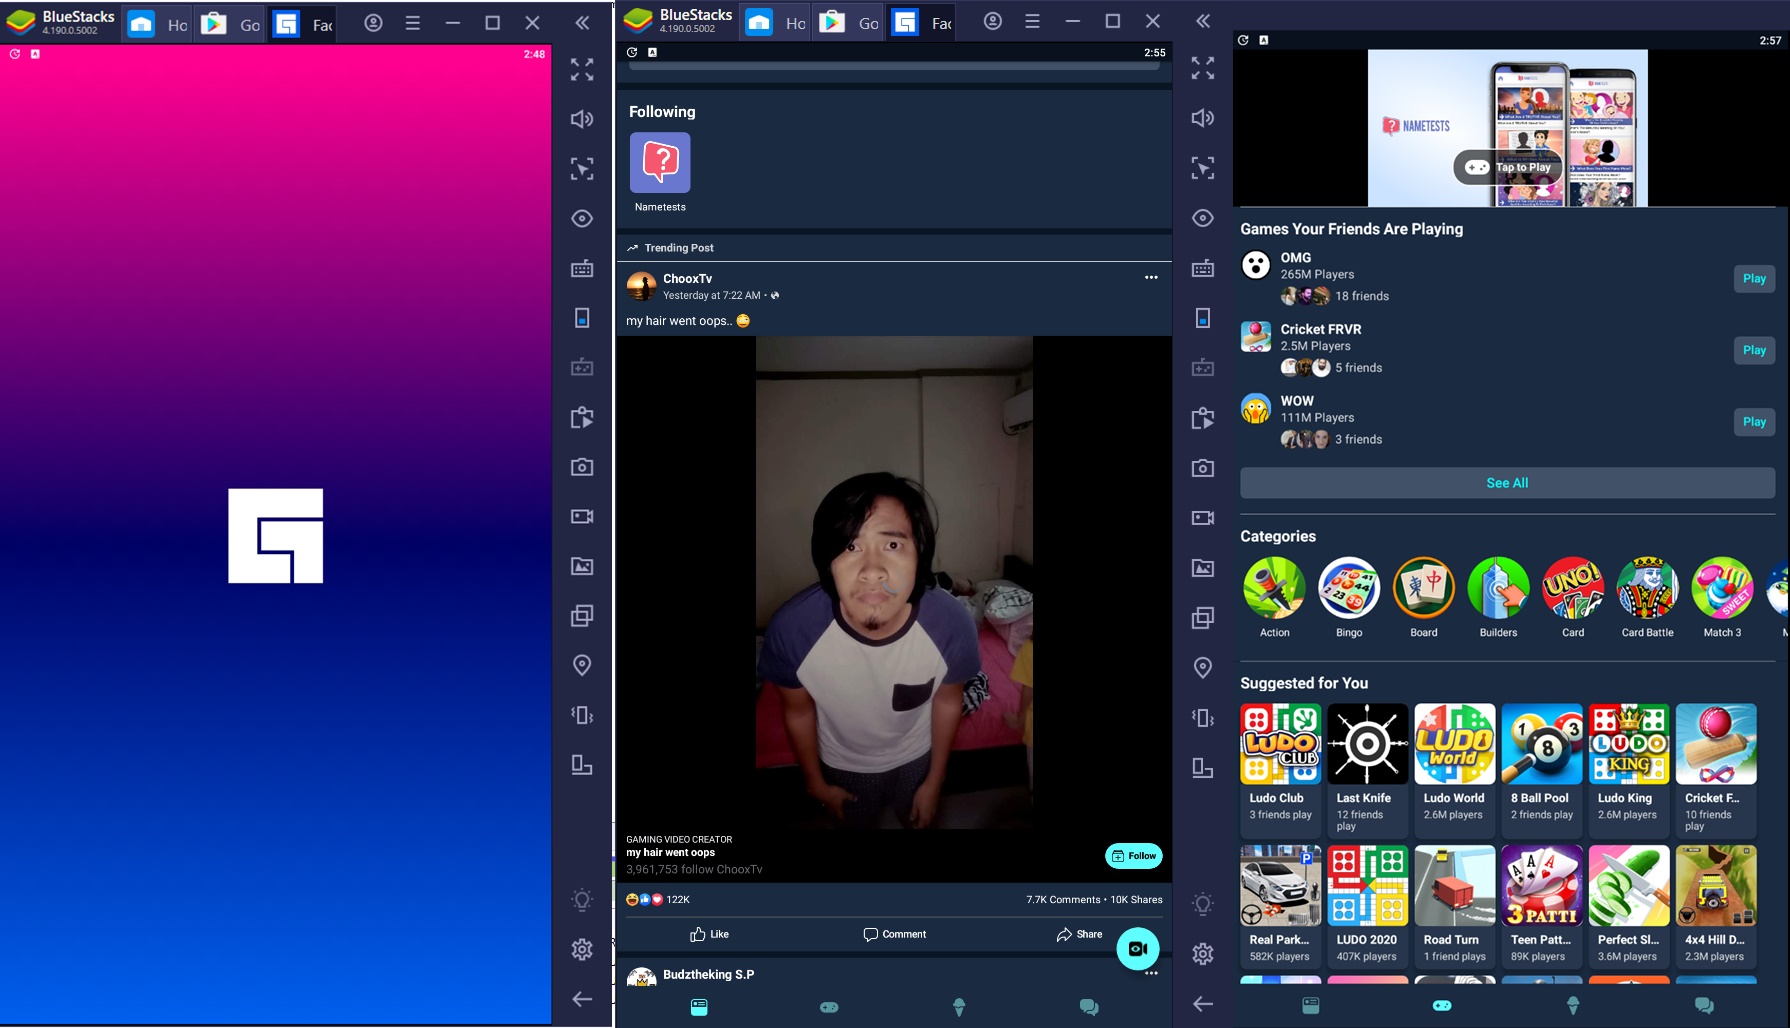Click See All friends' games
The image size is (1790, 1028).
tap(1507, 483)
